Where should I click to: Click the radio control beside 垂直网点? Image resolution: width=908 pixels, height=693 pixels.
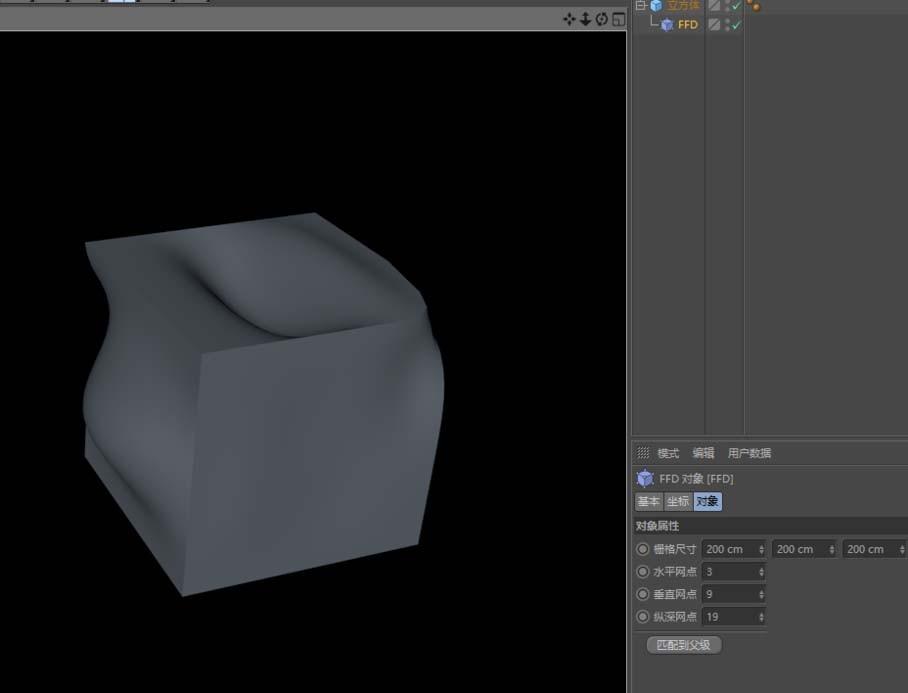tap(643, 594)
